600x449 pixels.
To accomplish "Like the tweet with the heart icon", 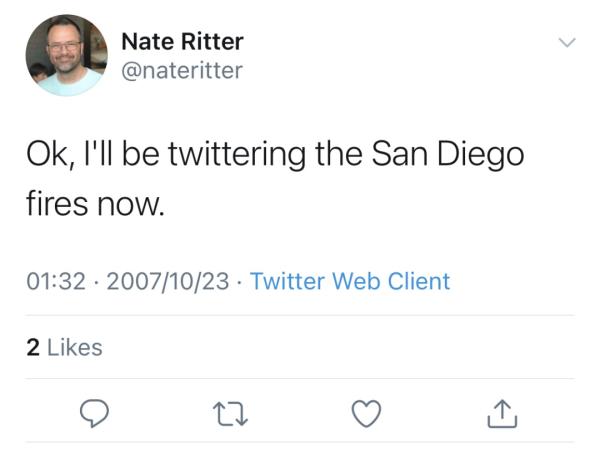I will coord(366,412).
